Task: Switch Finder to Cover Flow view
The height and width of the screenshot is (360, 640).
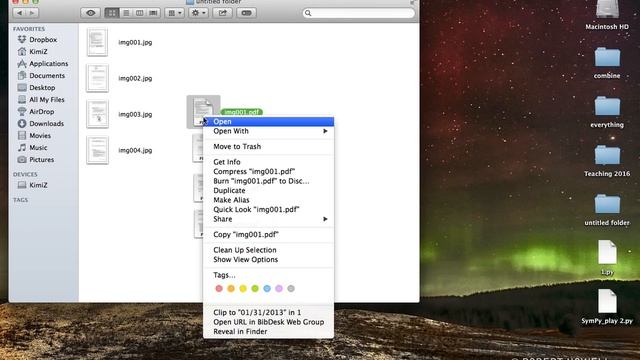Action: click(x=153, y=13)
